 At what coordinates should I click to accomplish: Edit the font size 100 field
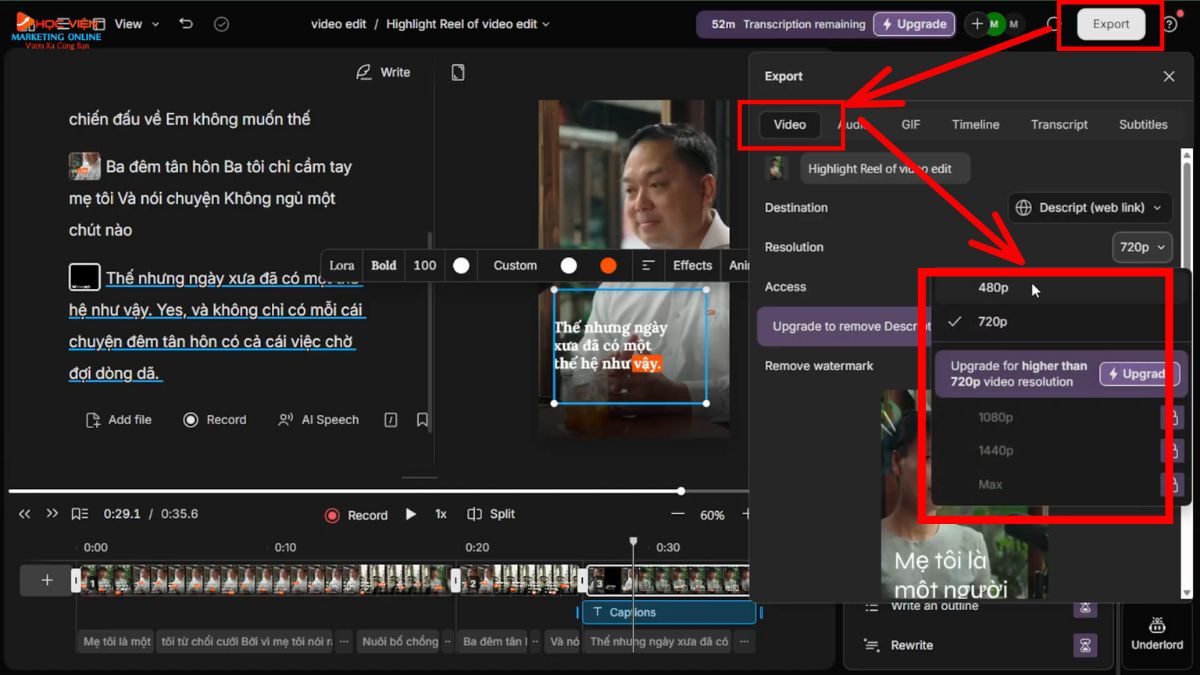[425, 266]
